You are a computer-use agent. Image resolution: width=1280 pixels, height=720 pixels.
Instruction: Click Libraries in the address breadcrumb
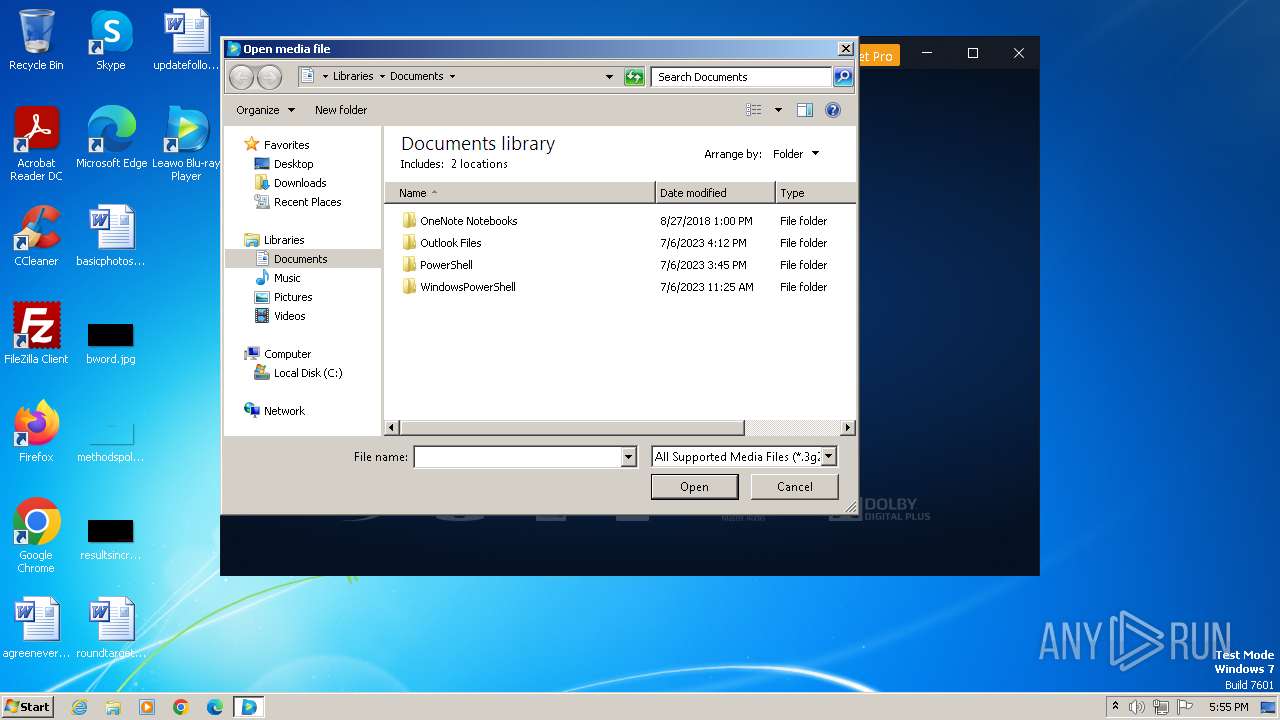[353, 77]
